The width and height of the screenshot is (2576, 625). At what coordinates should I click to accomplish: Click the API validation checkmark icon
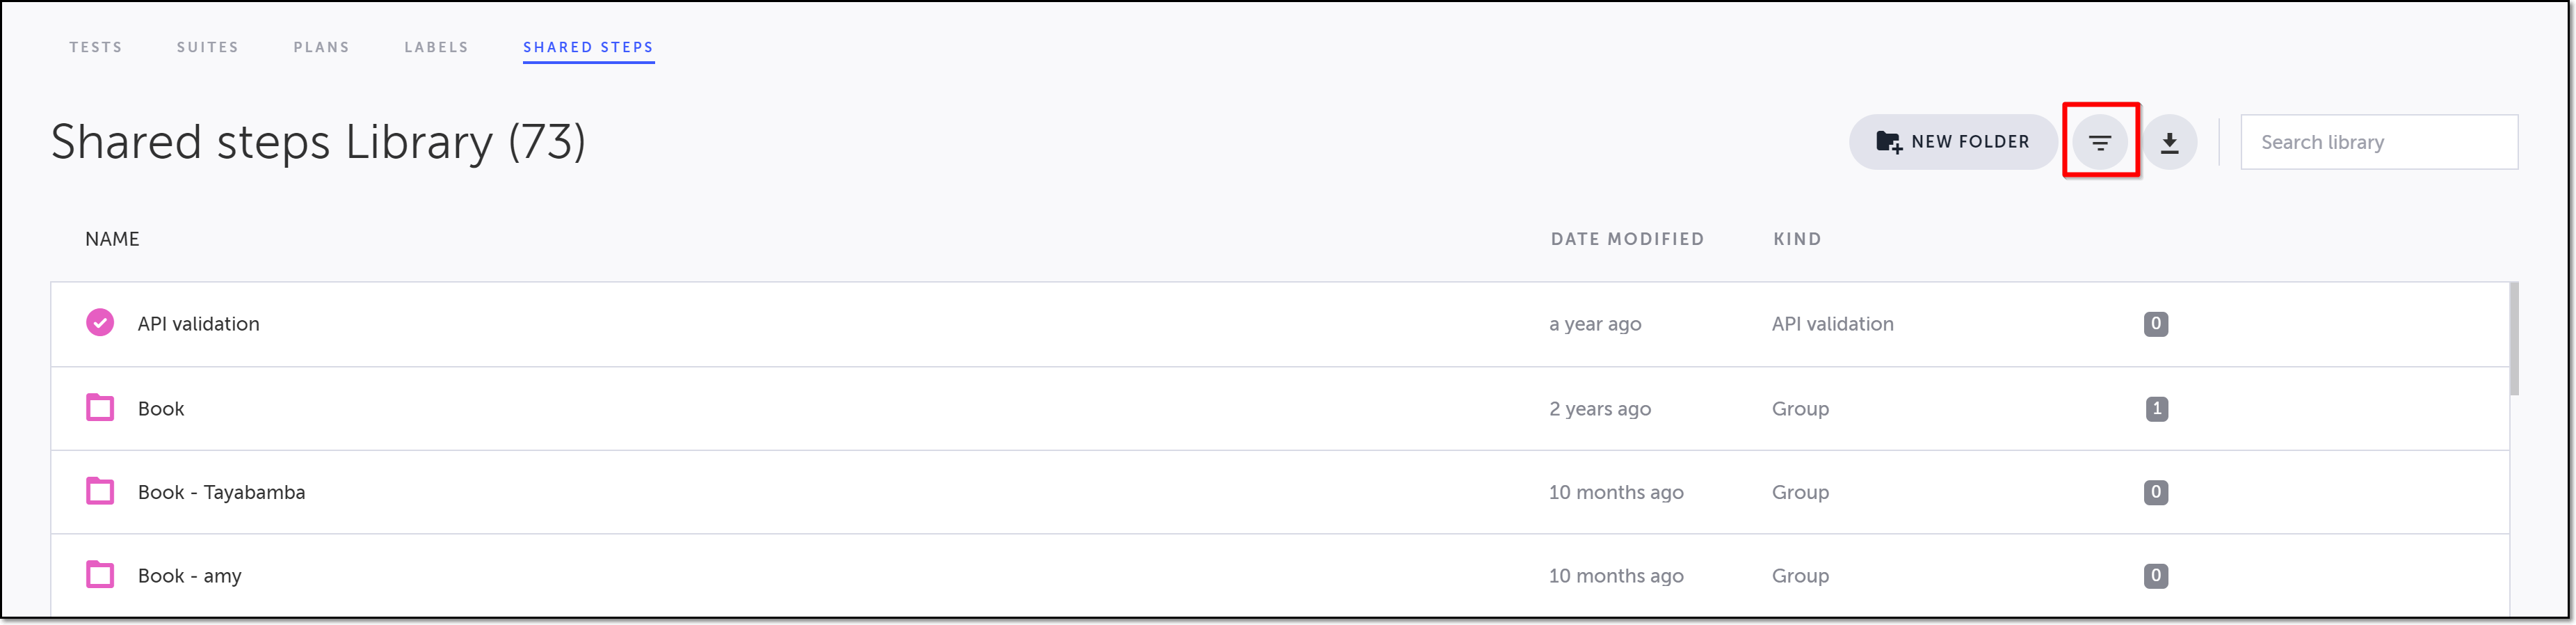pyautogui.click(x=100, y=323)
